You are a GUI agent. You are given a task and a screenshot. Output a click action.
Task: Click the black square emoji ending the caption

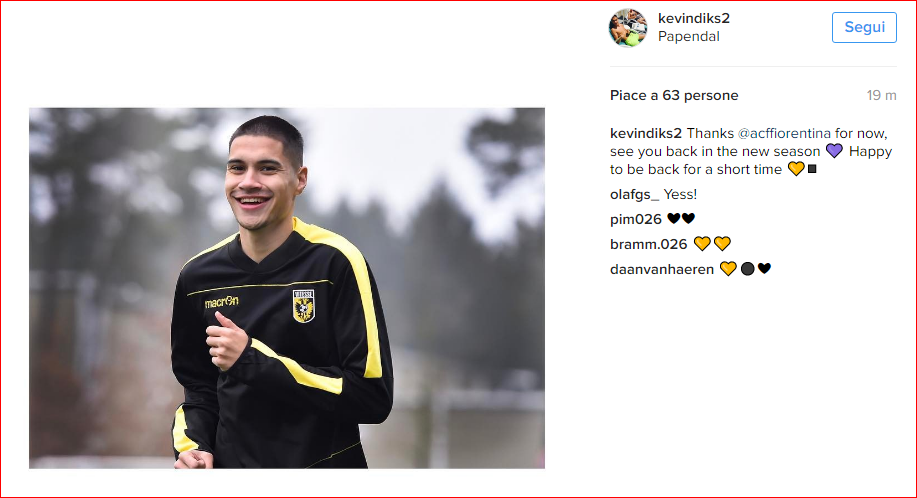point(812,169)
